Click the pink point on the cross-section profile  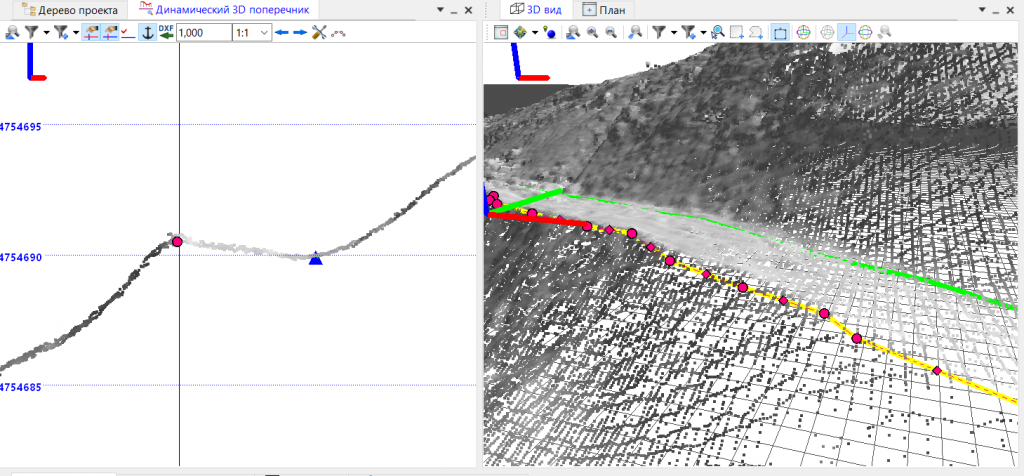click(177, 242)
